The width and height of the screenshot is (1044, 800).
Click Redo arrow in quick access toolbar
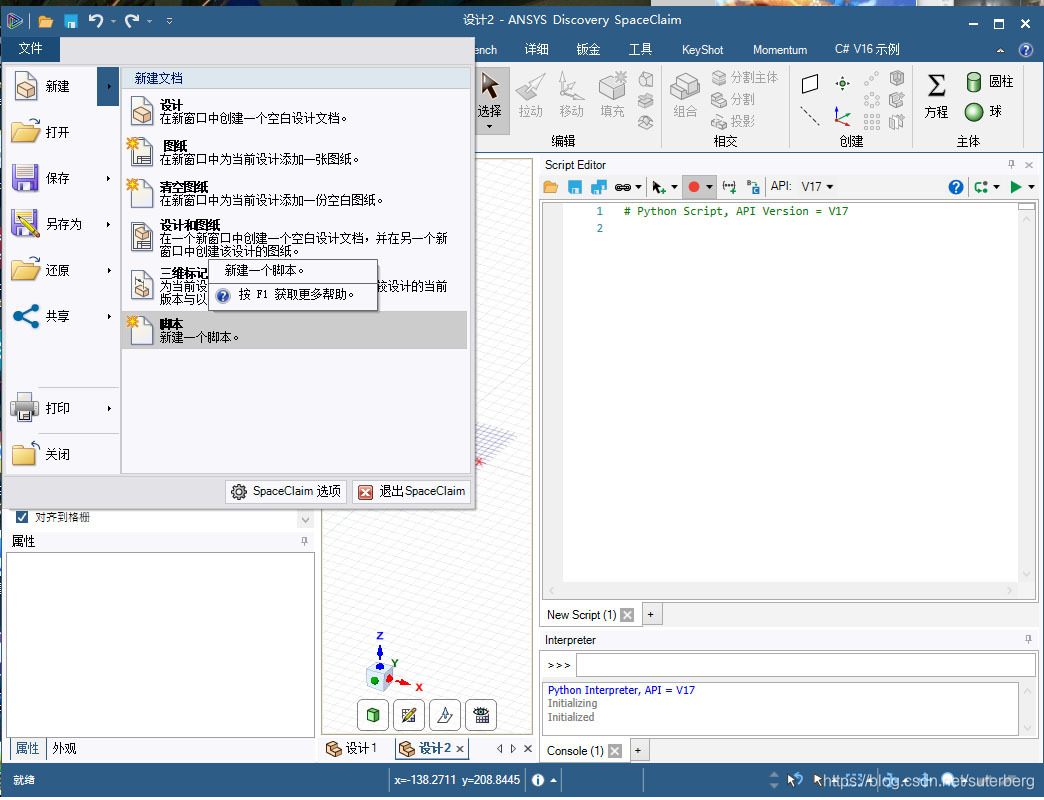tap(132, 21)
